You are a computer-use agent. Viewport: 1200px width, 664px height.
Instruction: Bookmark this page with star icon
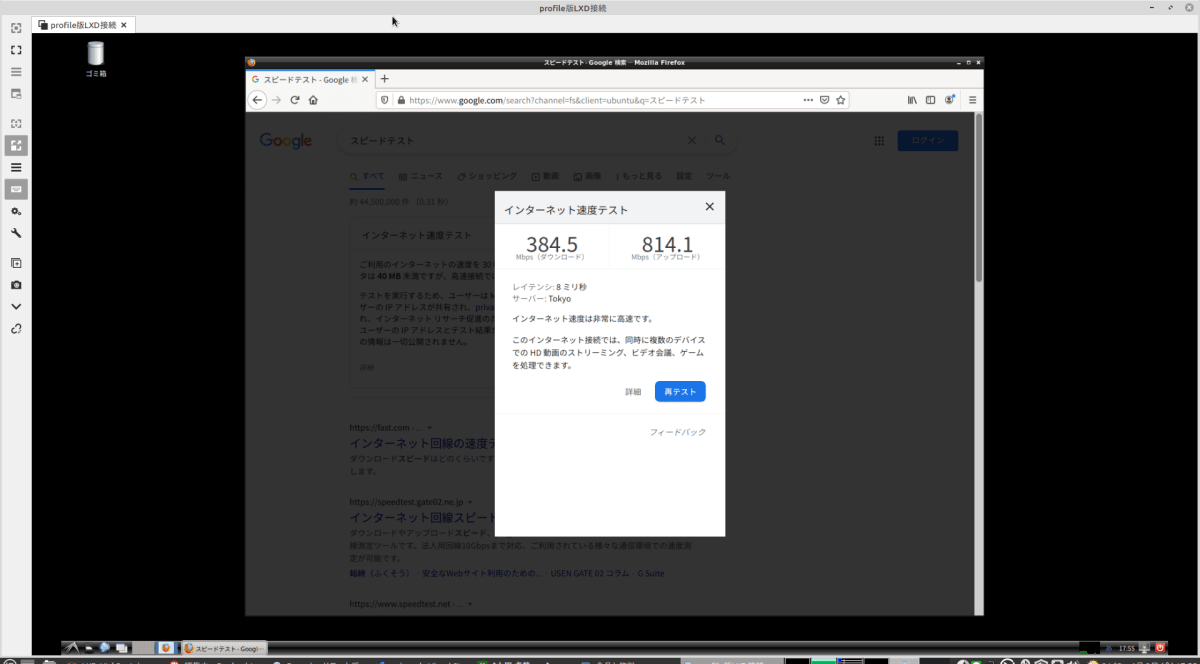[x=841, y=100]
